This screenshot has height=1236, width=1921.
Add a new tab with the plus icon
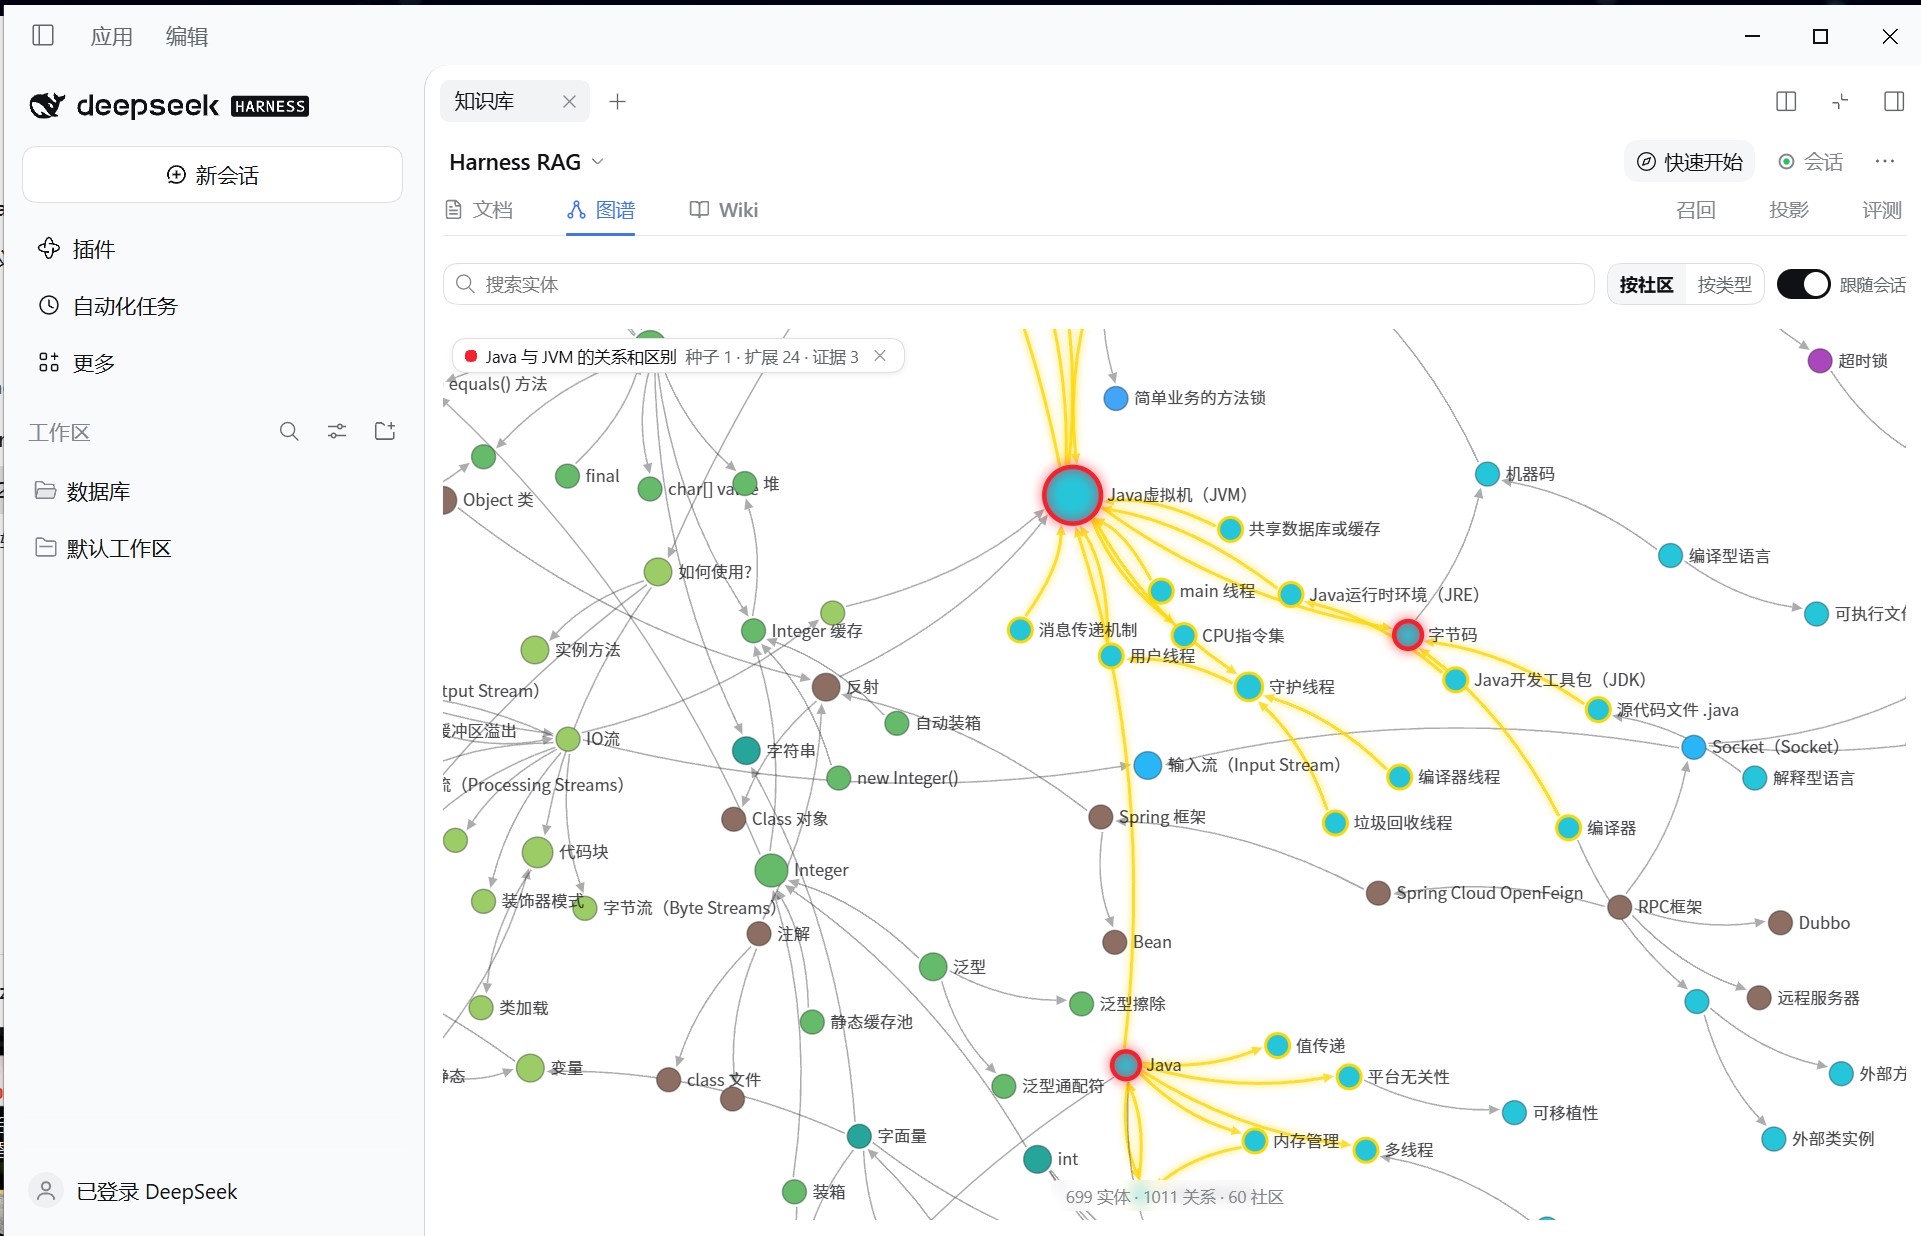(x=617, y=101)
